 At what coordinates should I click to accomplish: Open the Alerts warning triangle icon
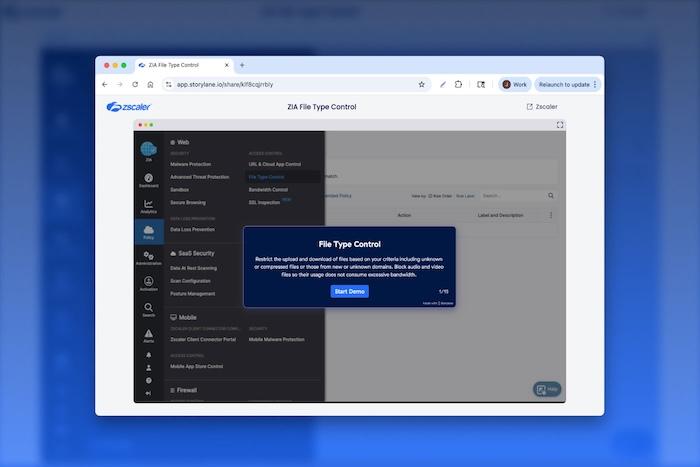pyautogui.click(x=149, y=335)
